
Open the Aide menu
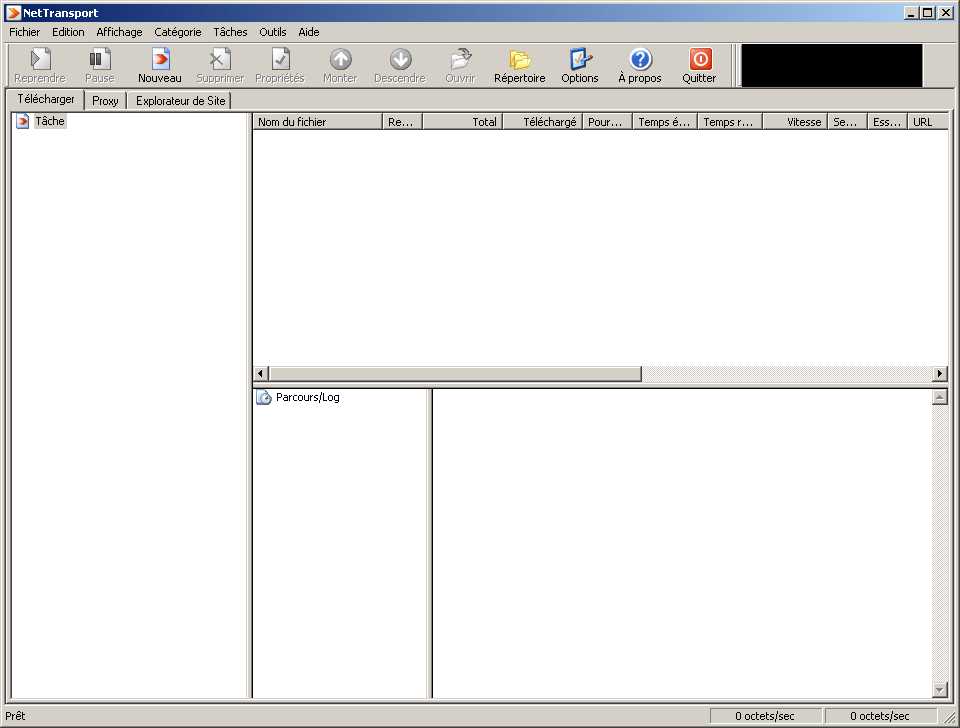309,32
